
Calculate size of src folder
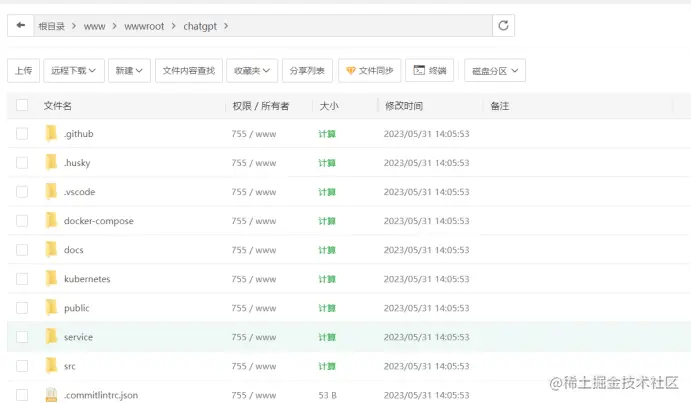[x=327, y=366]
